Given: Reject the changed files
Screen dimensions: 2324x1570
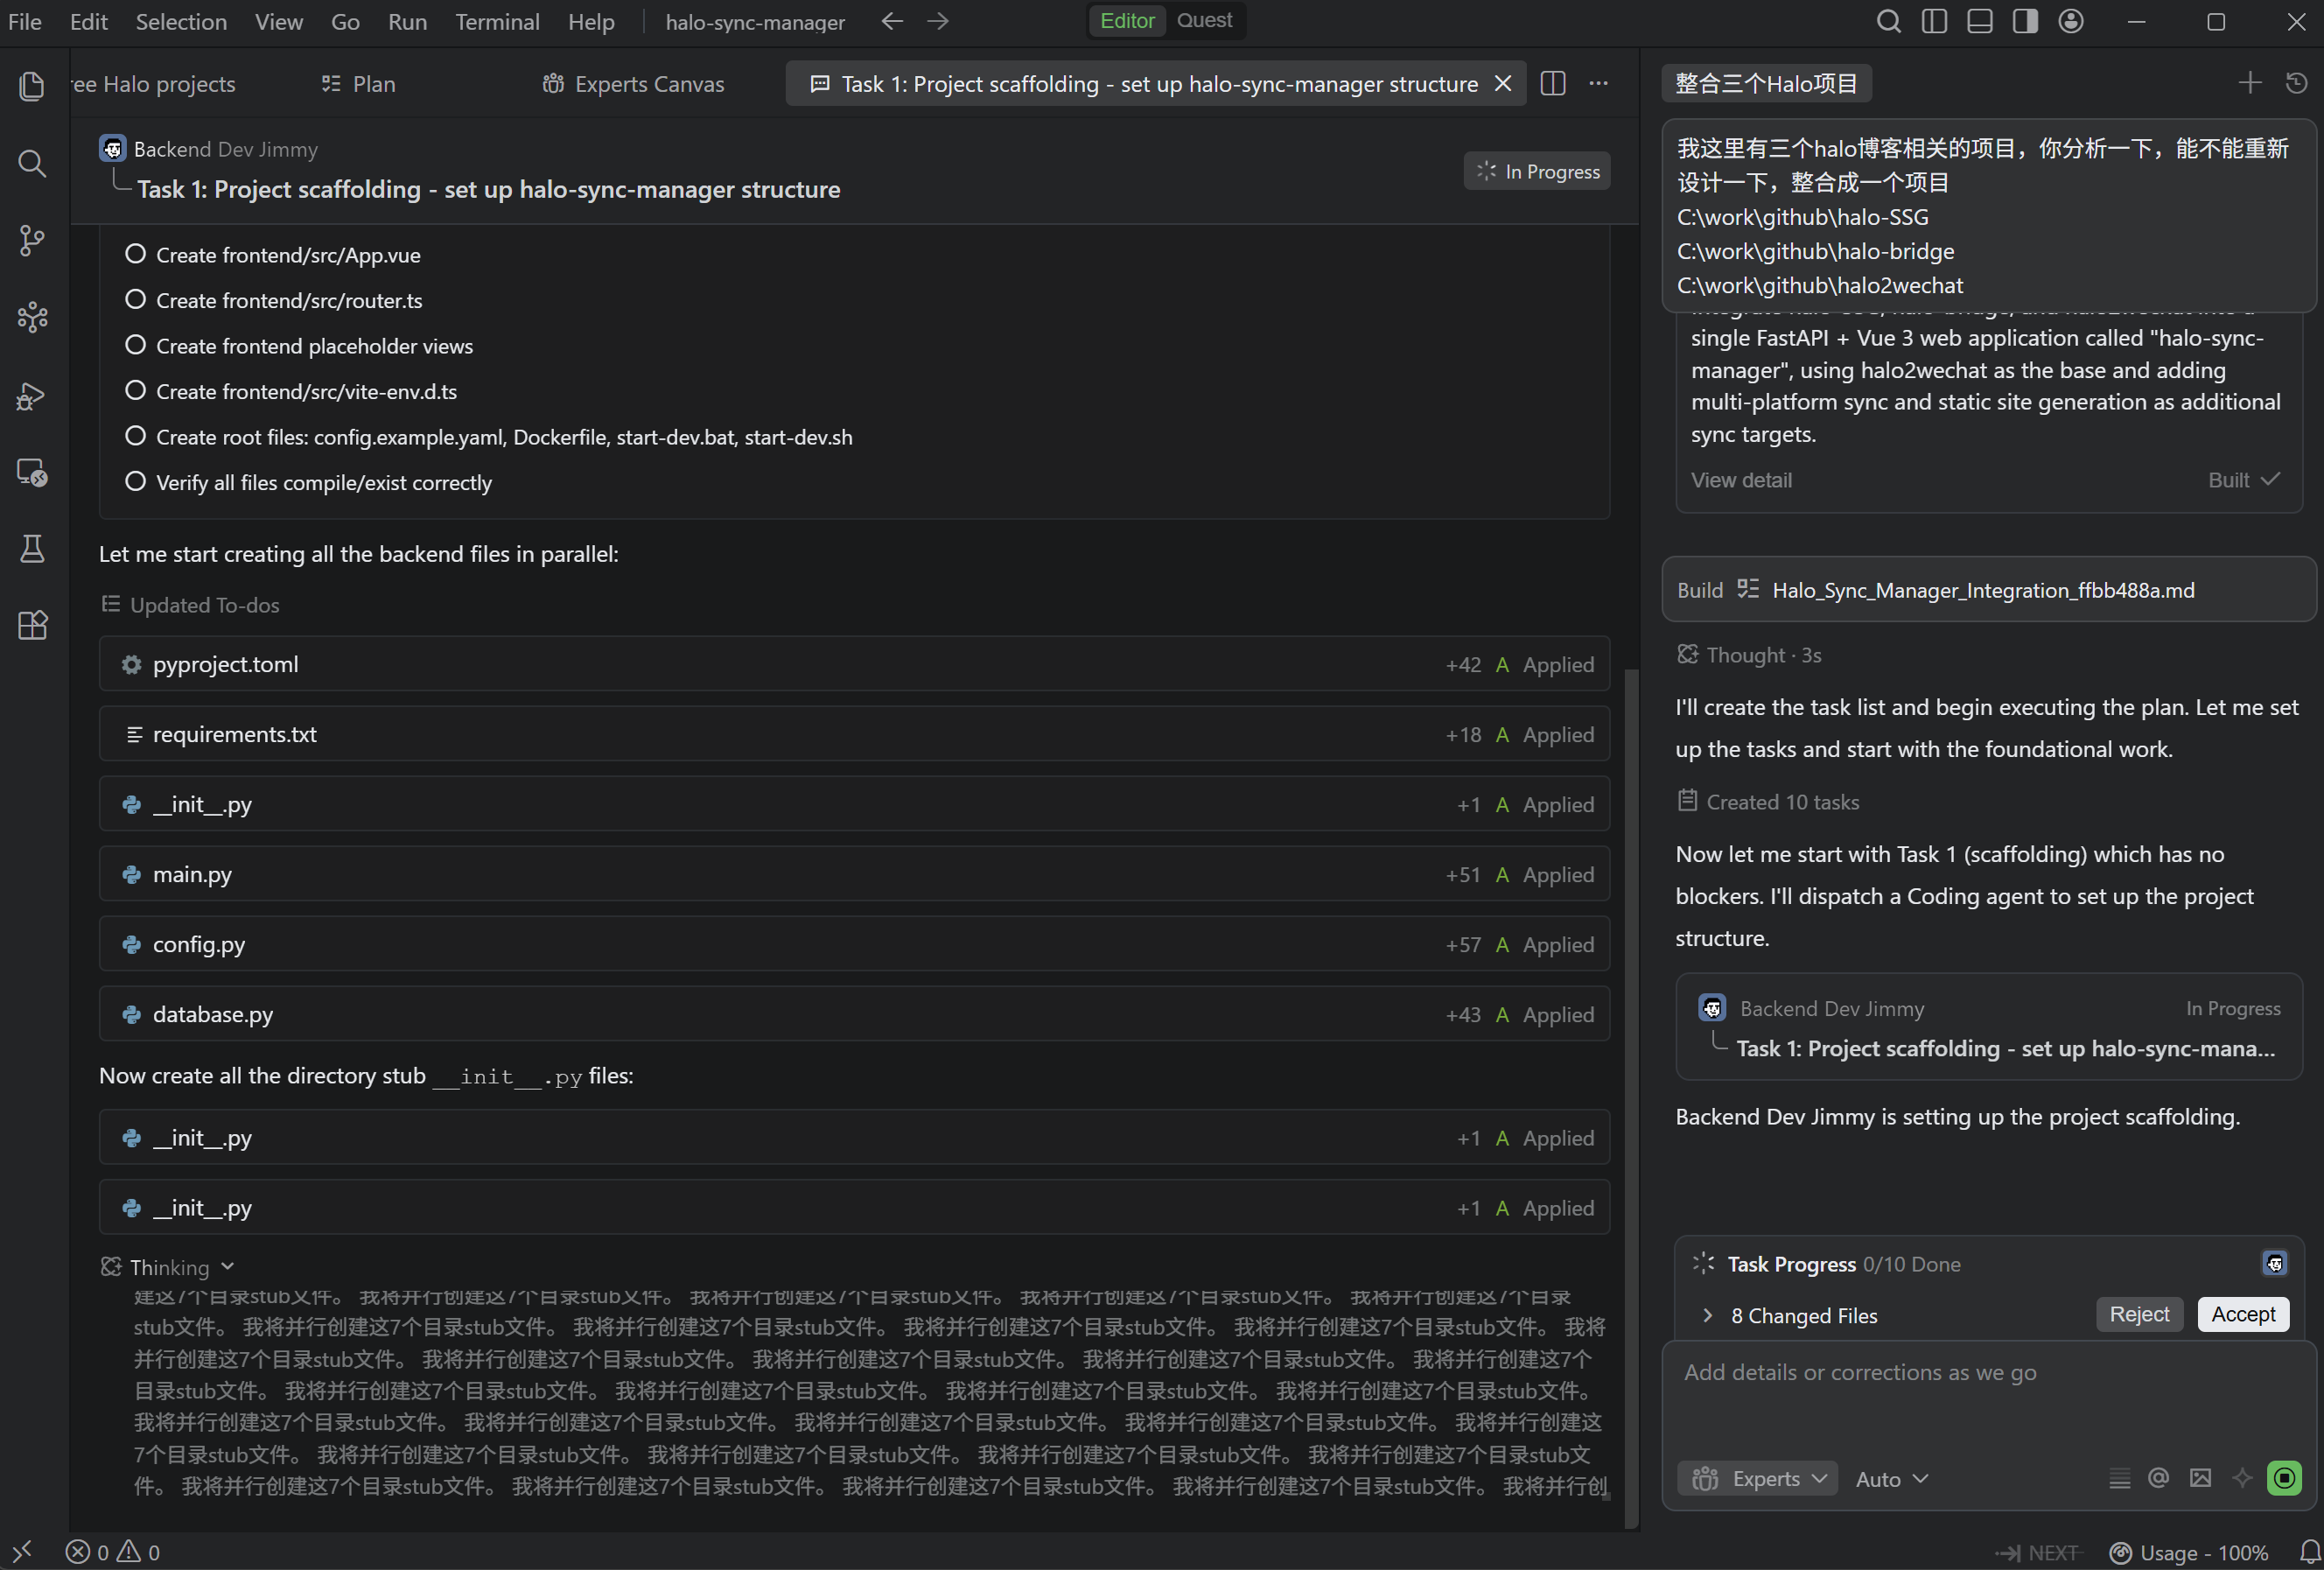Looking at the screenshot, I should pos(2139,1314).
